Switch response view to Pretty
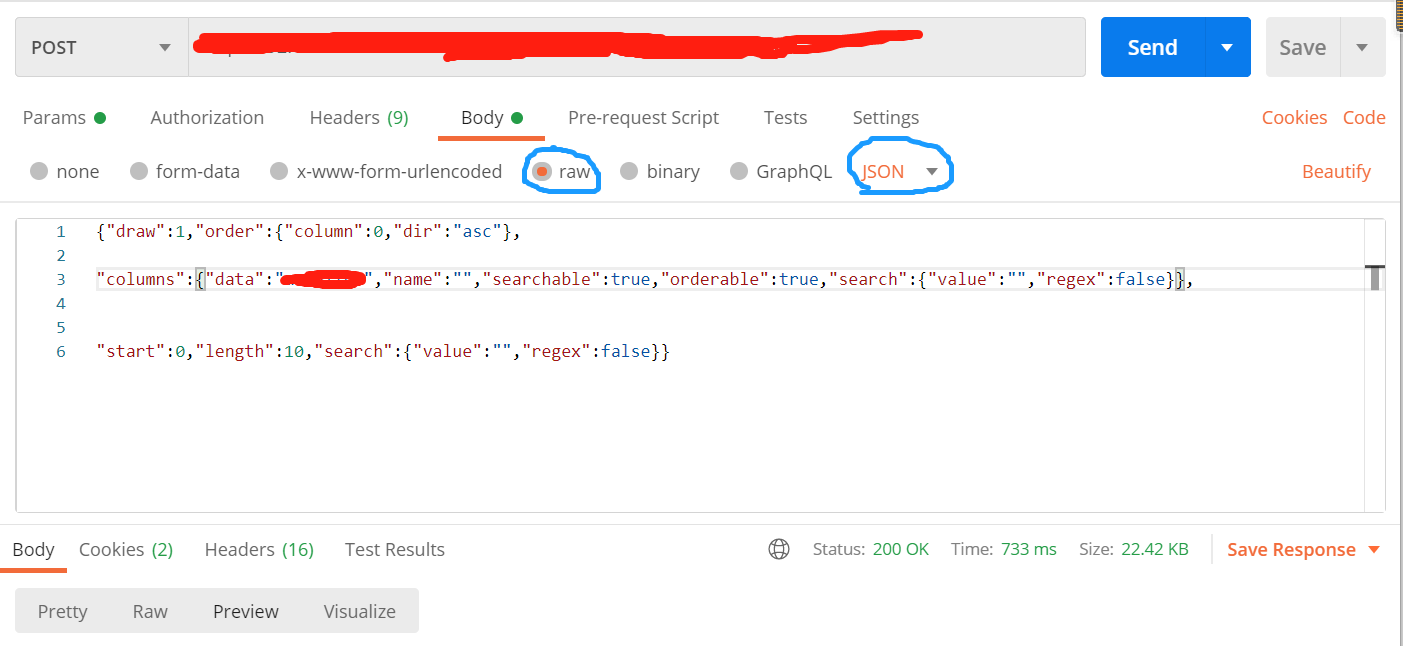 coord(62,611)
